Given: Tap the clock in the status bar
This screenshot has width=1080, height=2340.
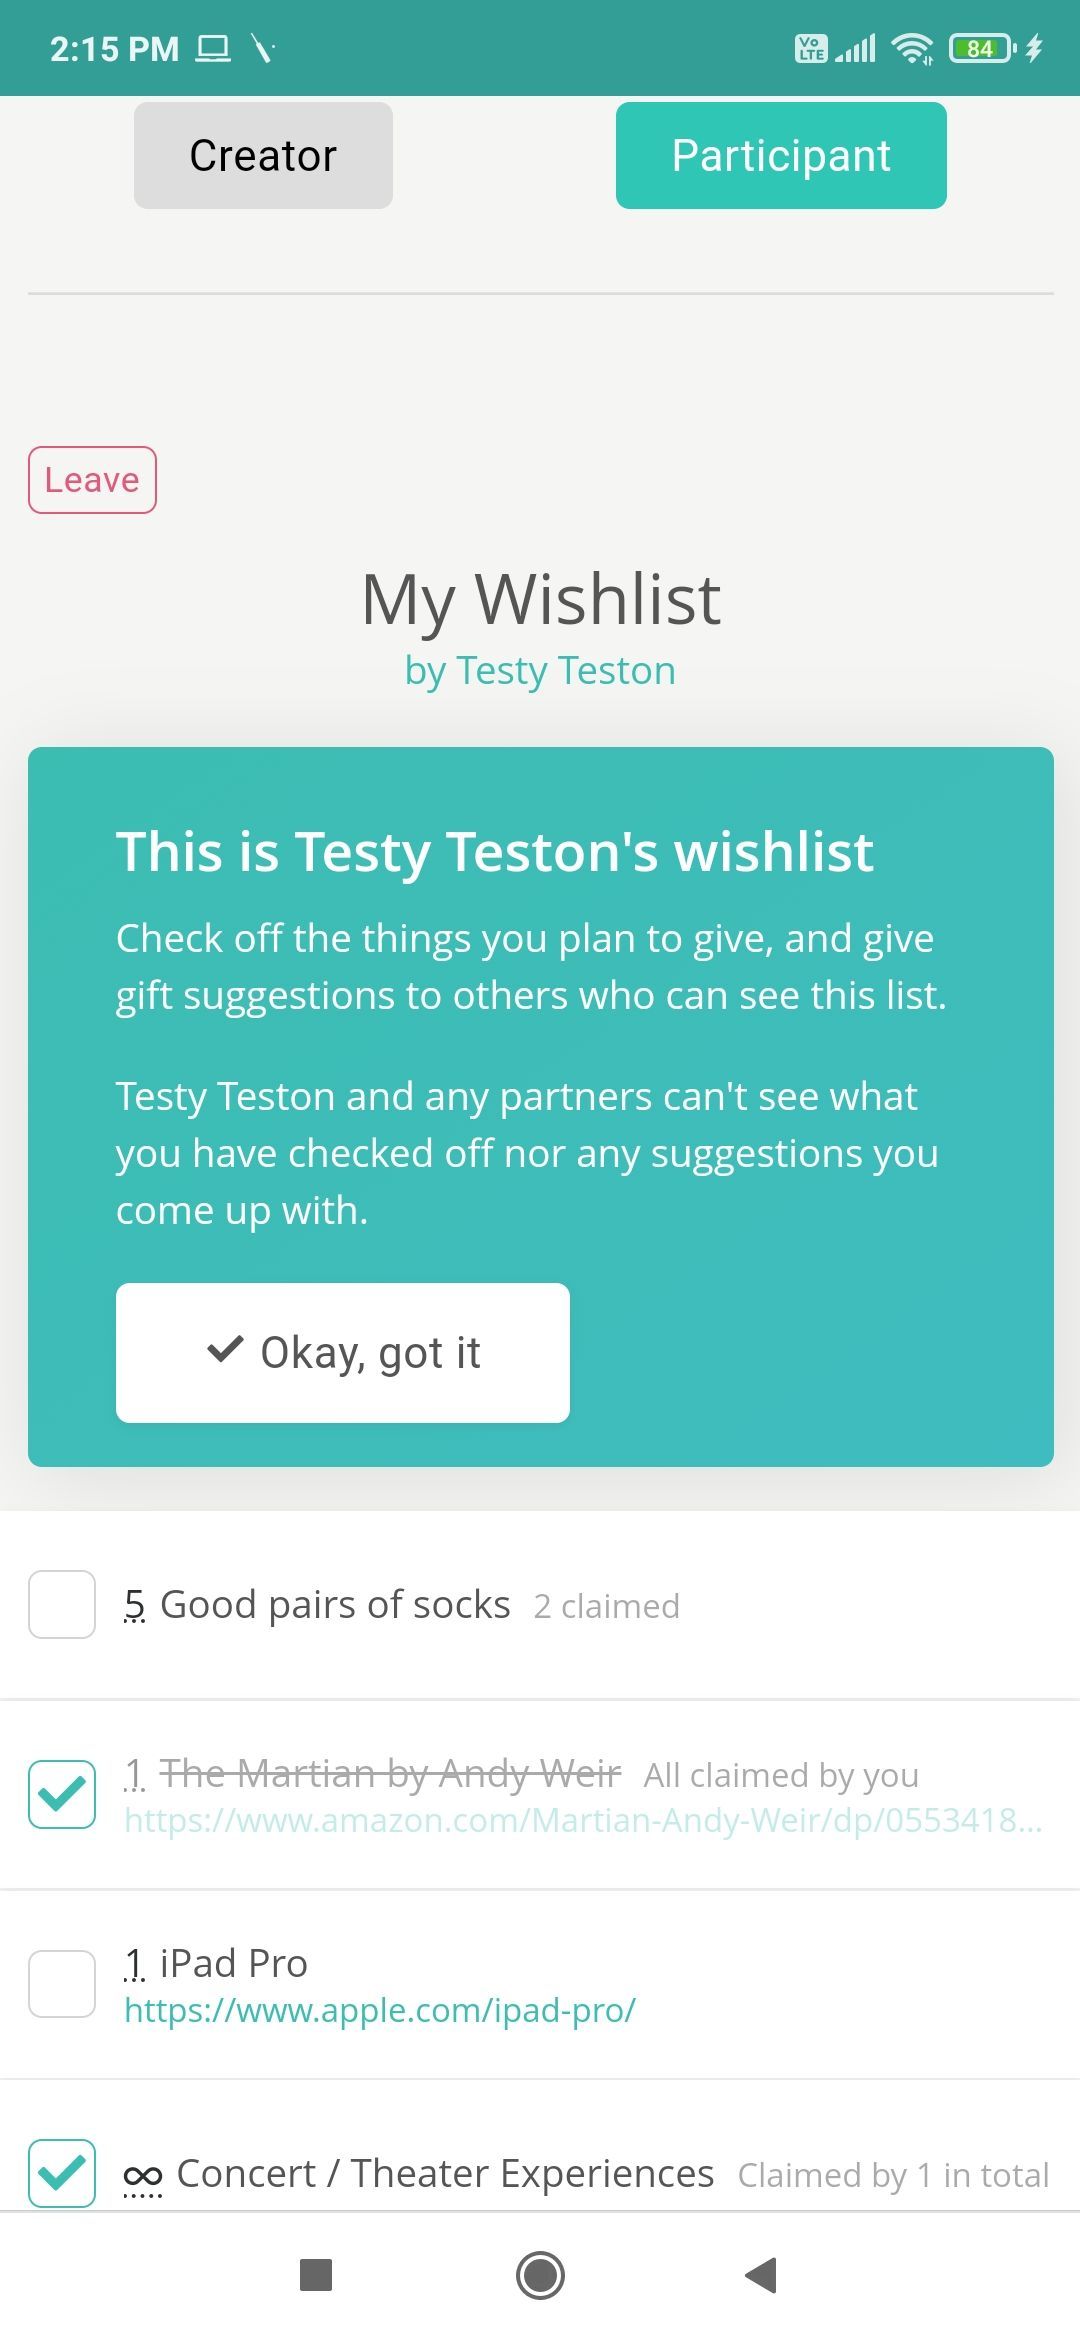Looking at the screenshot, I should click(113, 47).
